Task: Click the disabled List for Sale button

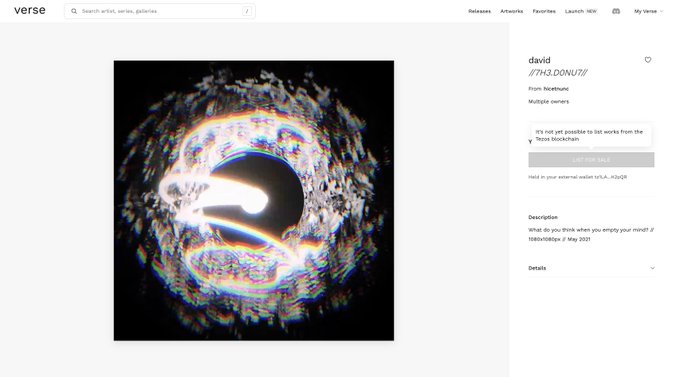Action: tap(591, 160)
